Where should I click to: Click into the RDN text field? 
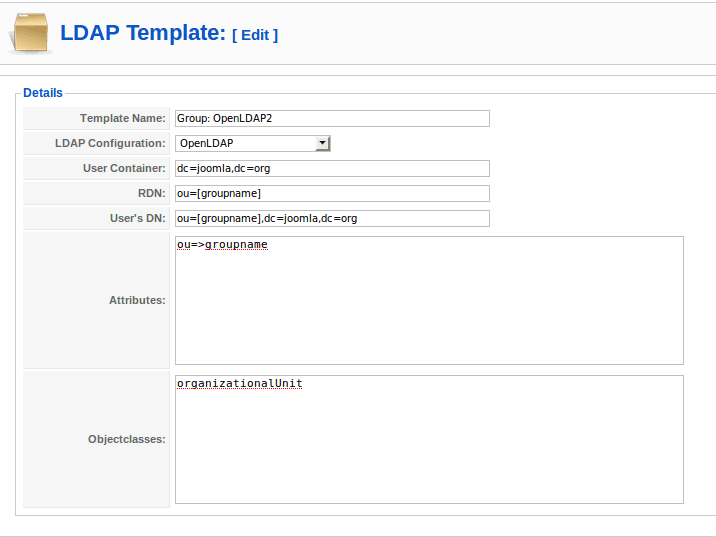332,193
